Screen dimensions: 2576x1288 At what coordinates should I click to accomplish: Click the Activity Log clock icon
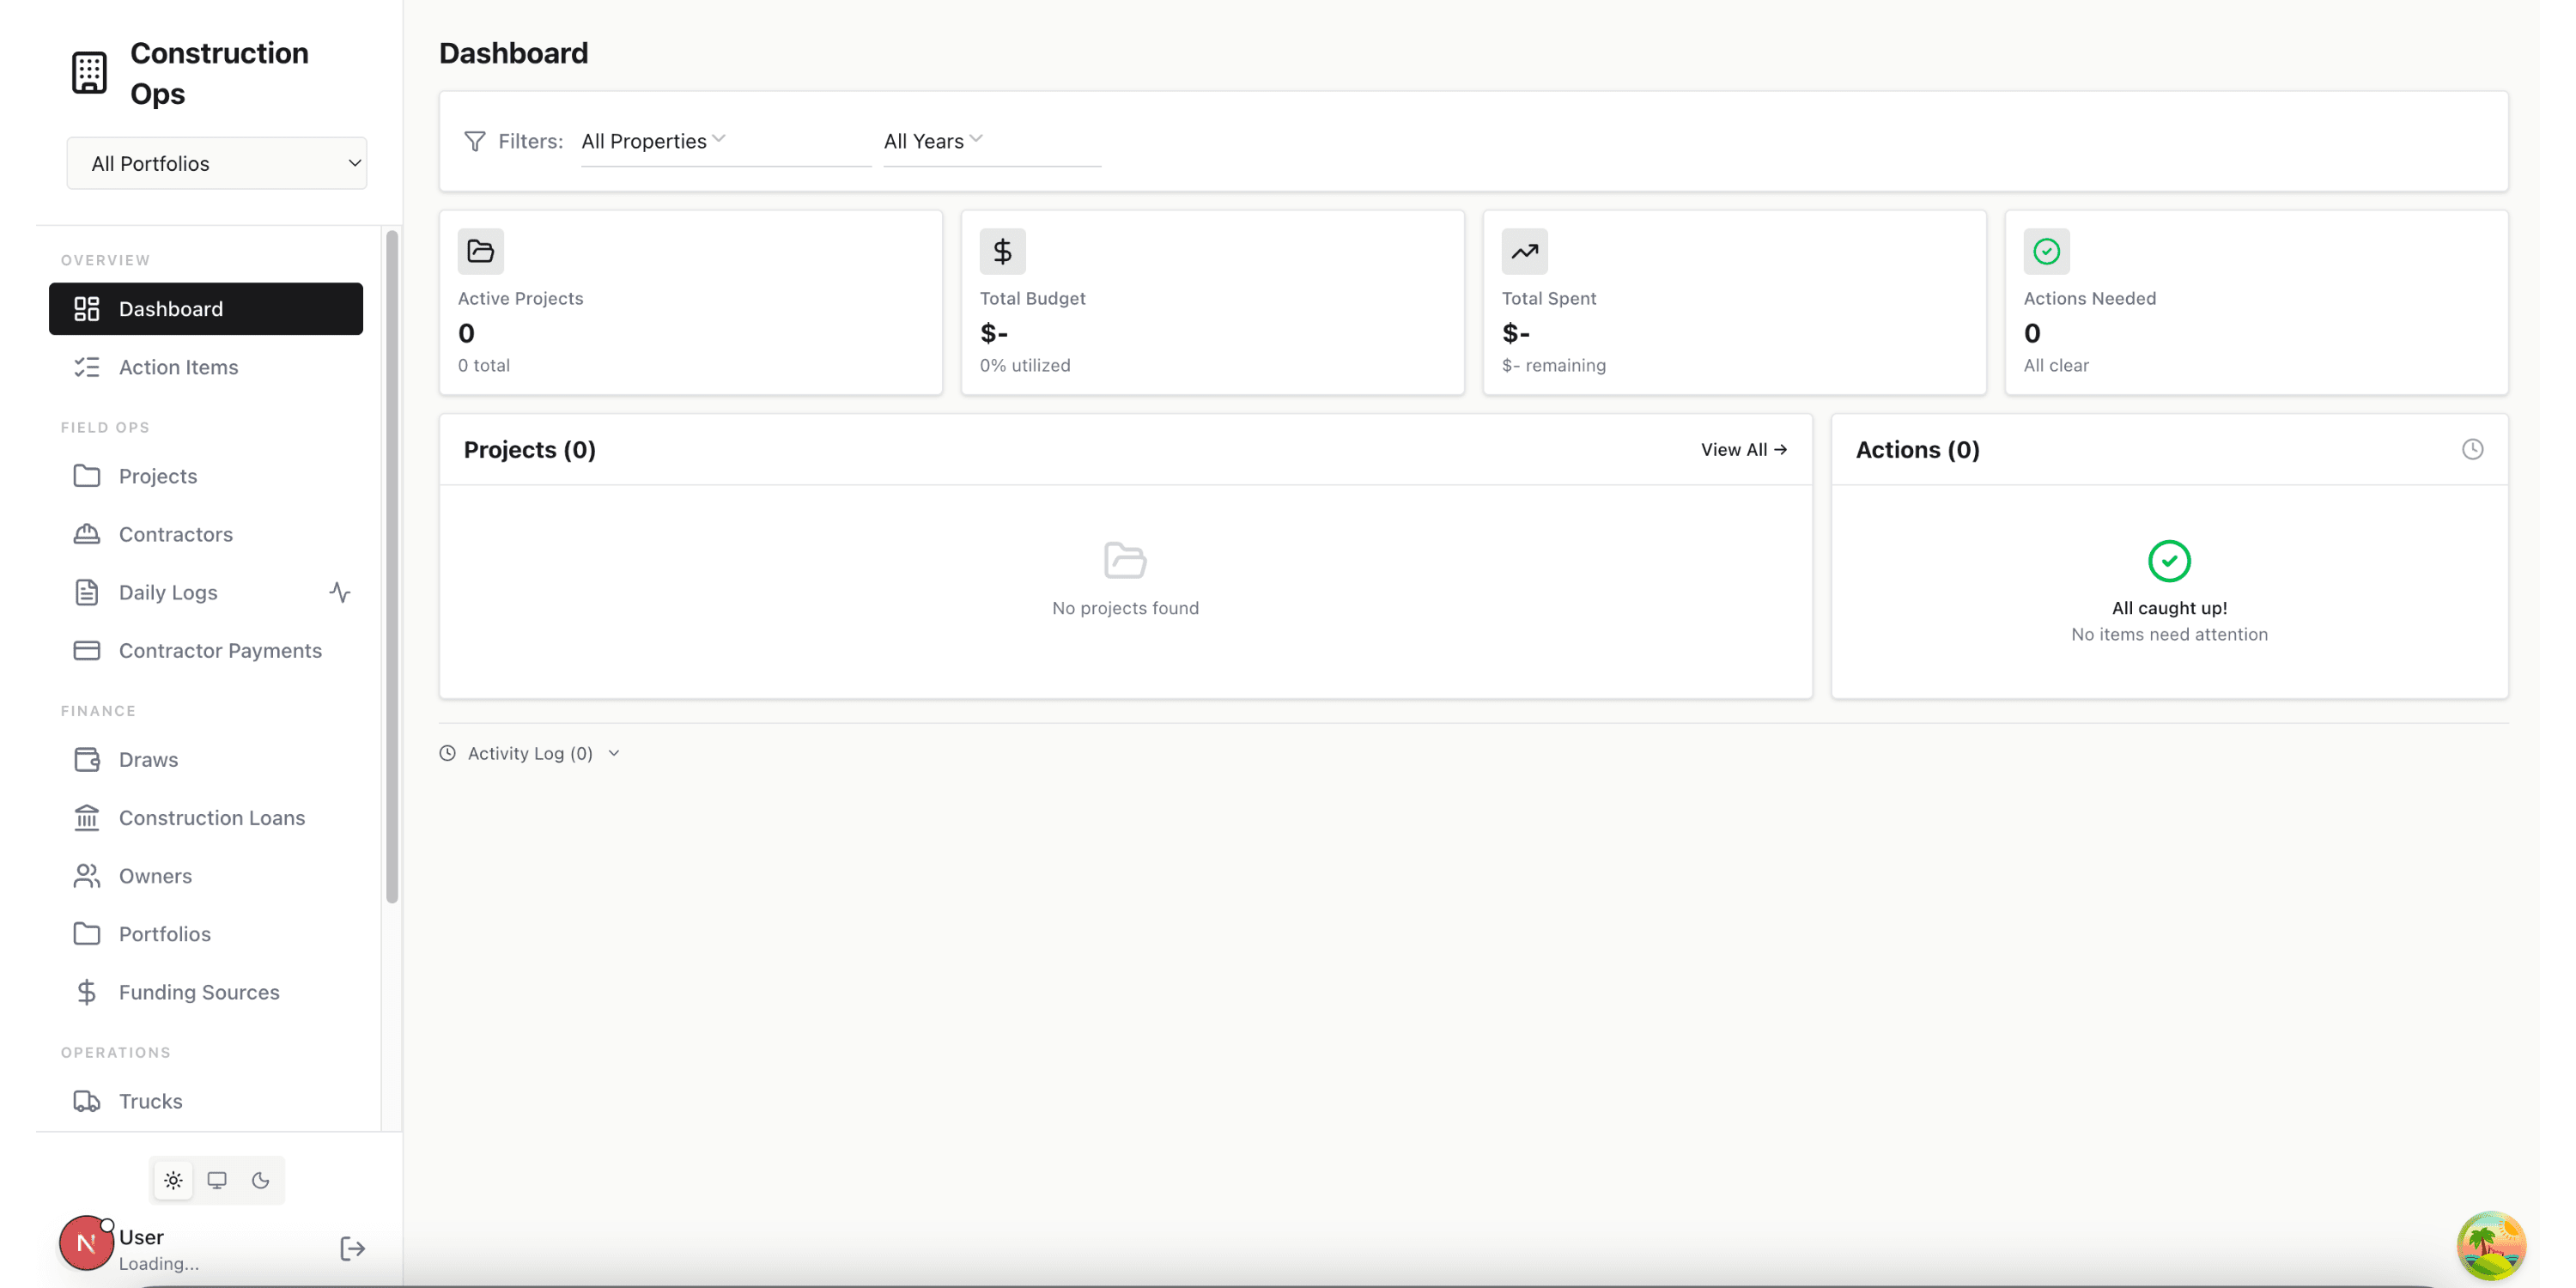coord(448,753)
